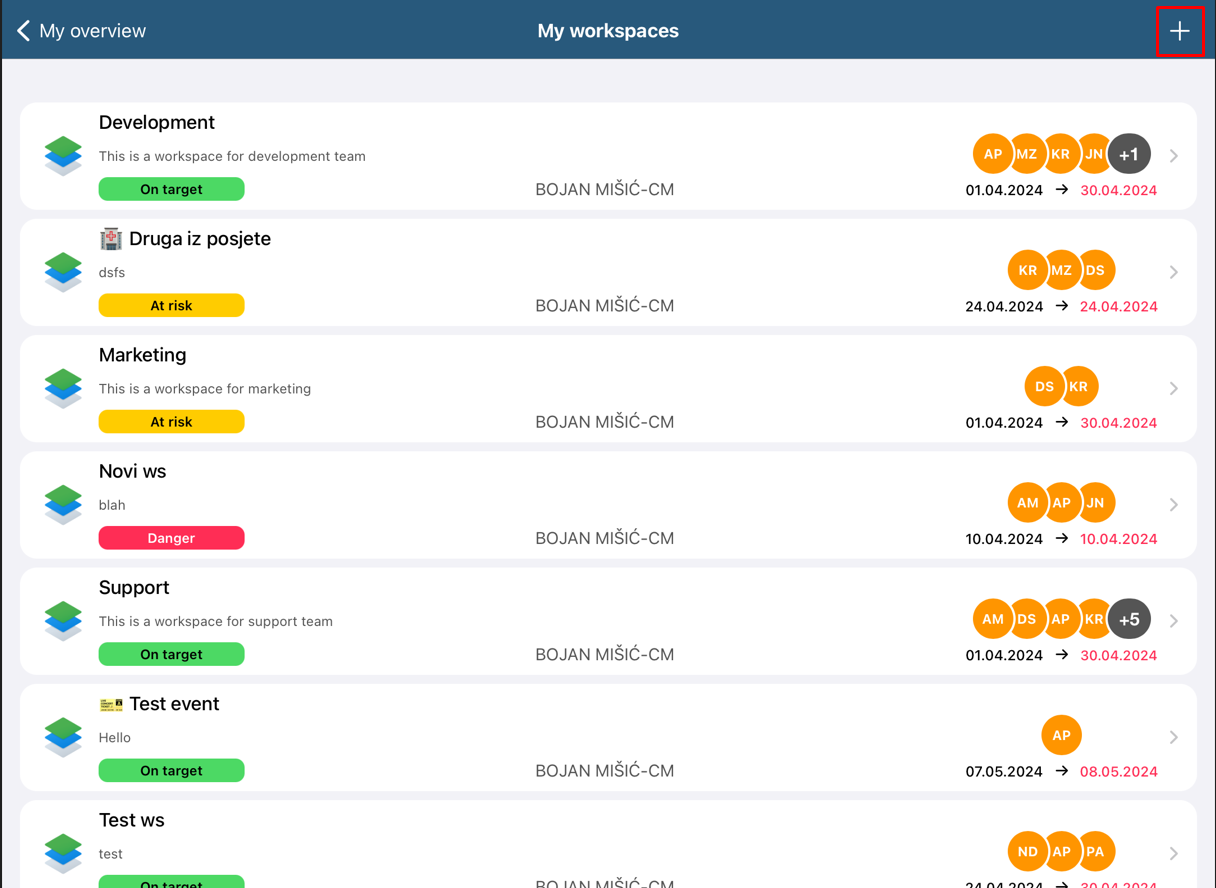Image resolution: width=1216 pixels, height=888 pixels.
Task: Open Druga iz posjete via its chevron
Action: [x=1174, y=272]
